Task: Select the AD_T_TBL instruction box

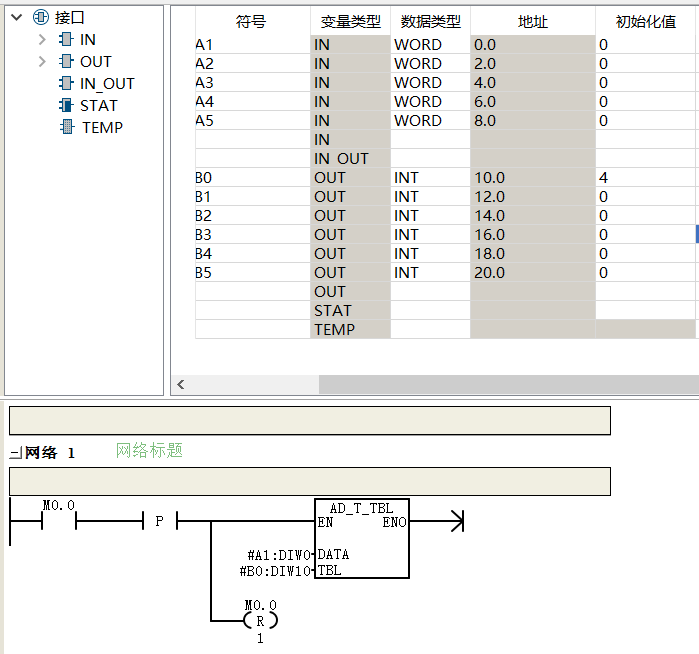Action: pos(362,539)
